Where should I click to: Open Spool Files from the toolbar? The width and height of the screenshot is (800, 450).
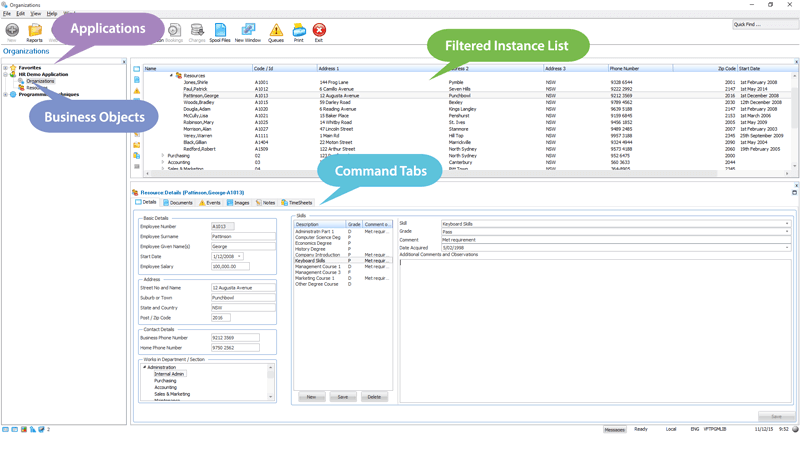pos(220,32)
